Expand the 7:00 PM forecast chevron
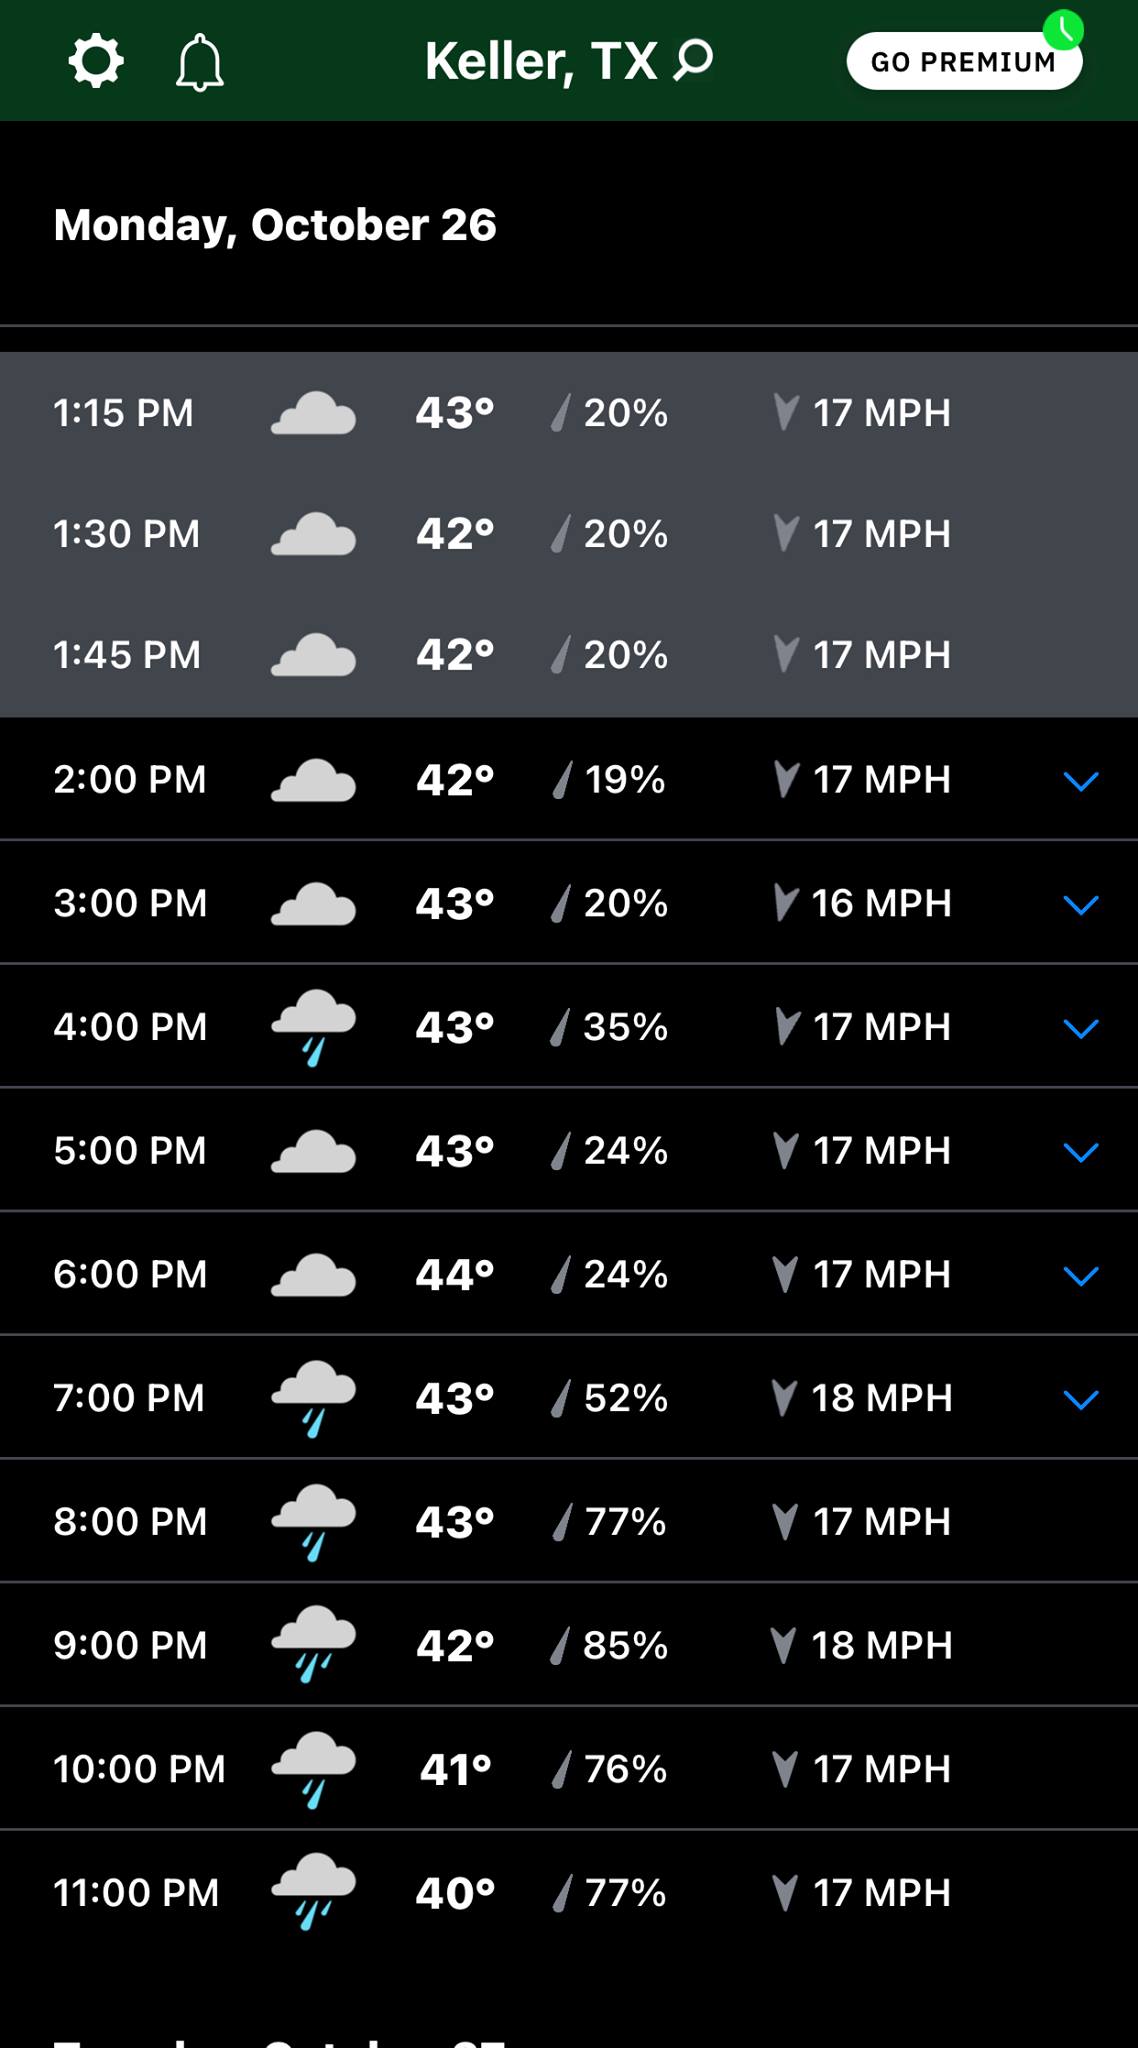The width and height of the screenshot is (1138, 2048). point(1080,1399)
